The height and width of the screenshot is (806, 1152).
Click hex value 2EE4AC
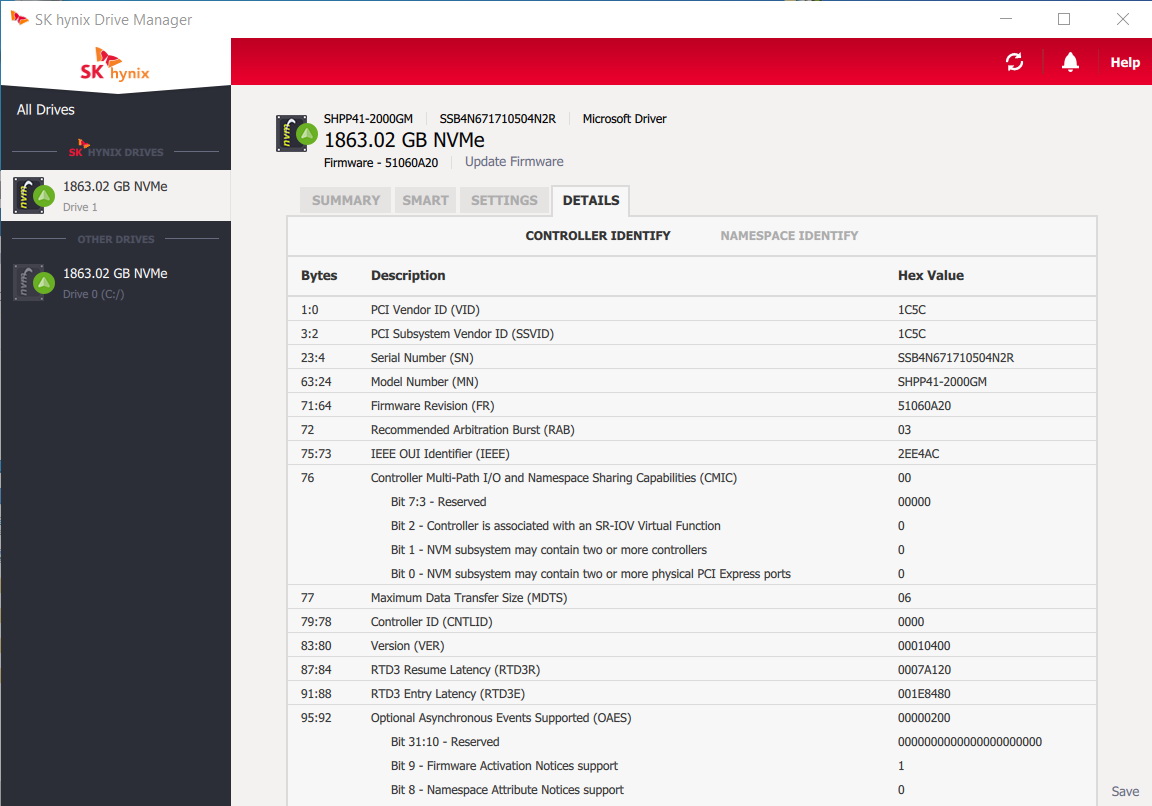[918, 454]
